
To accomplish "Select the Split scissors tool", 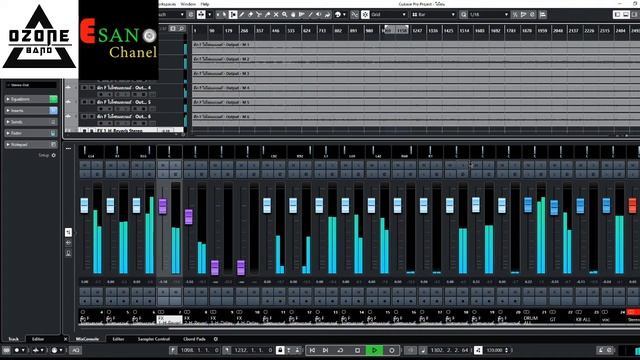I will 259,14.
